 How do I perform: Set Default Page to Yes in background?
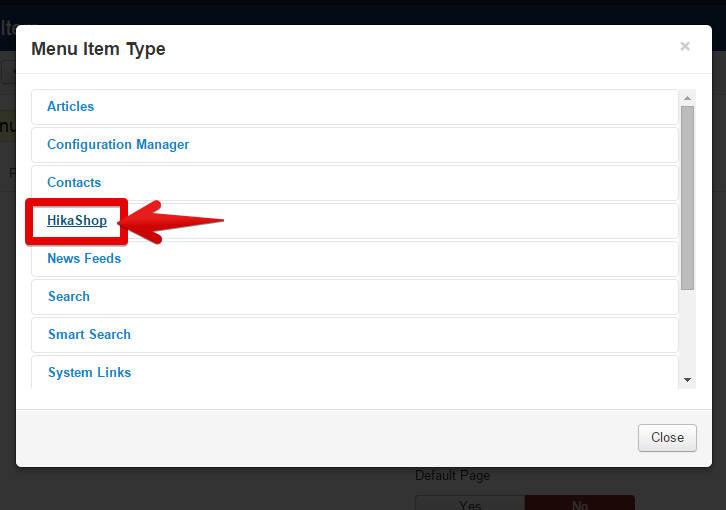click(x=470, y=503)
